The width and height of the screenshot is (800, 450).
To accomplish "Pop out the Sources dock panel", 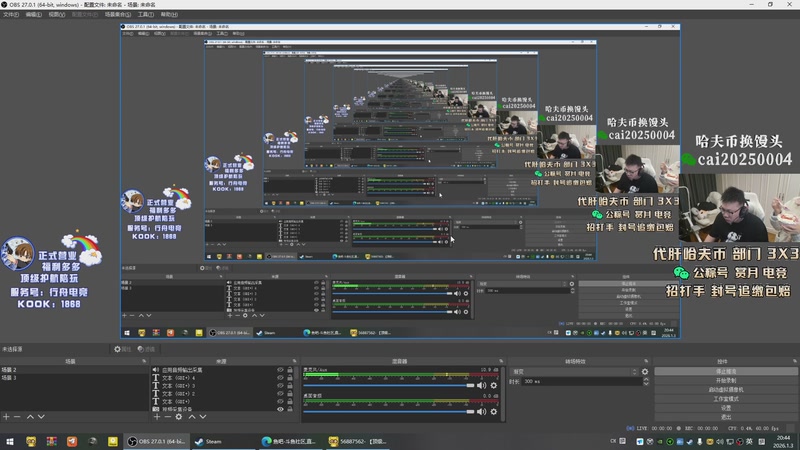I will pos(294,361).
